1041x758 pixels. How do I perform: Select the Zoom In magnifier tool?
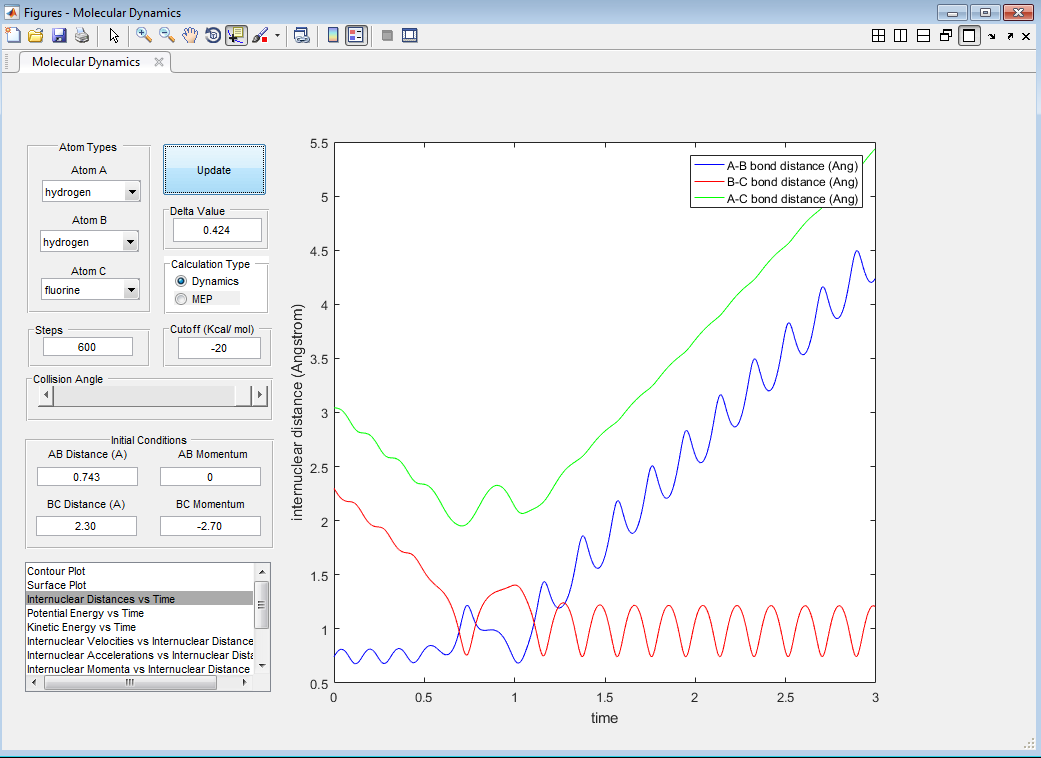point(144,36)
